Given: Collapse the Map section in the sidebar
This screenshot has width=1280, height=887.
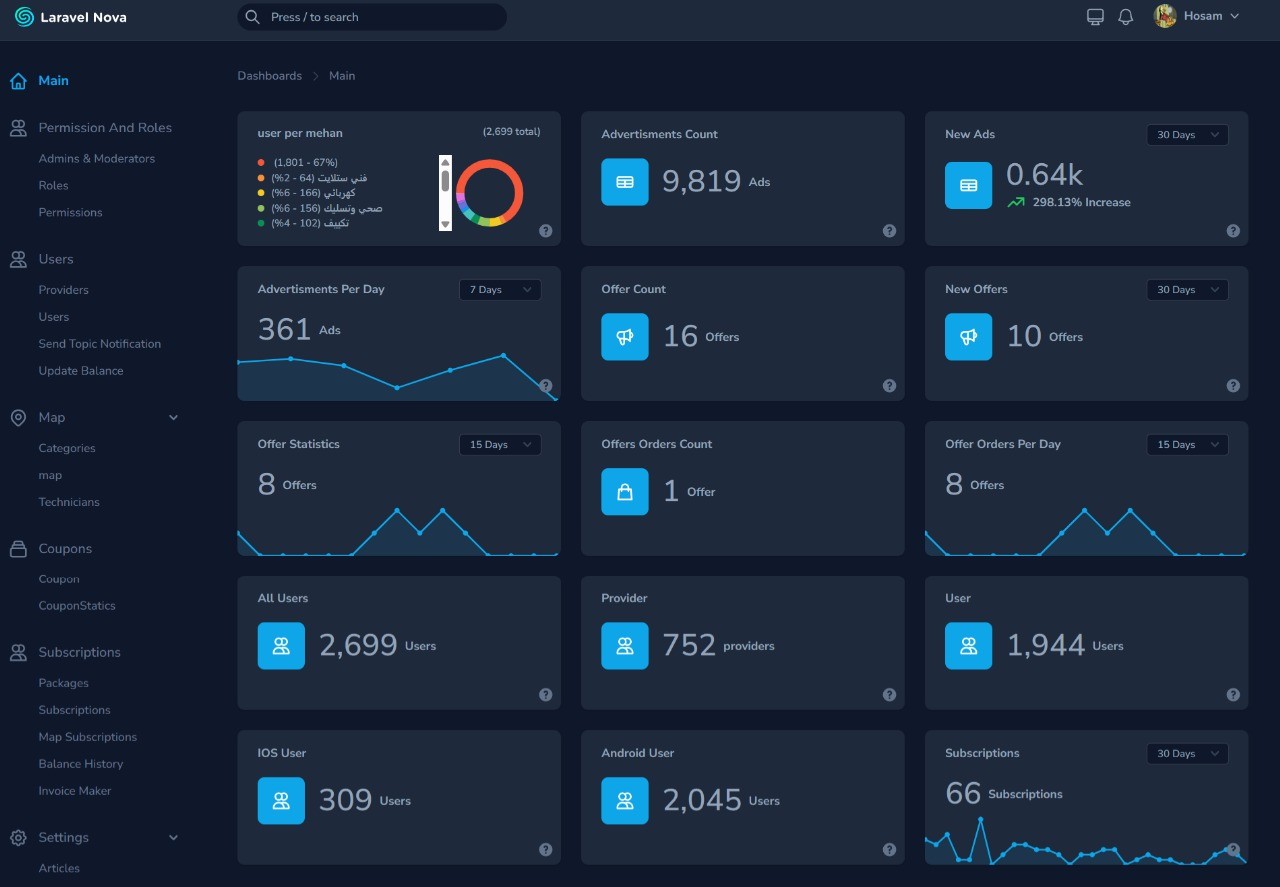Looking at the screenshot, I should tap(173, 417).
